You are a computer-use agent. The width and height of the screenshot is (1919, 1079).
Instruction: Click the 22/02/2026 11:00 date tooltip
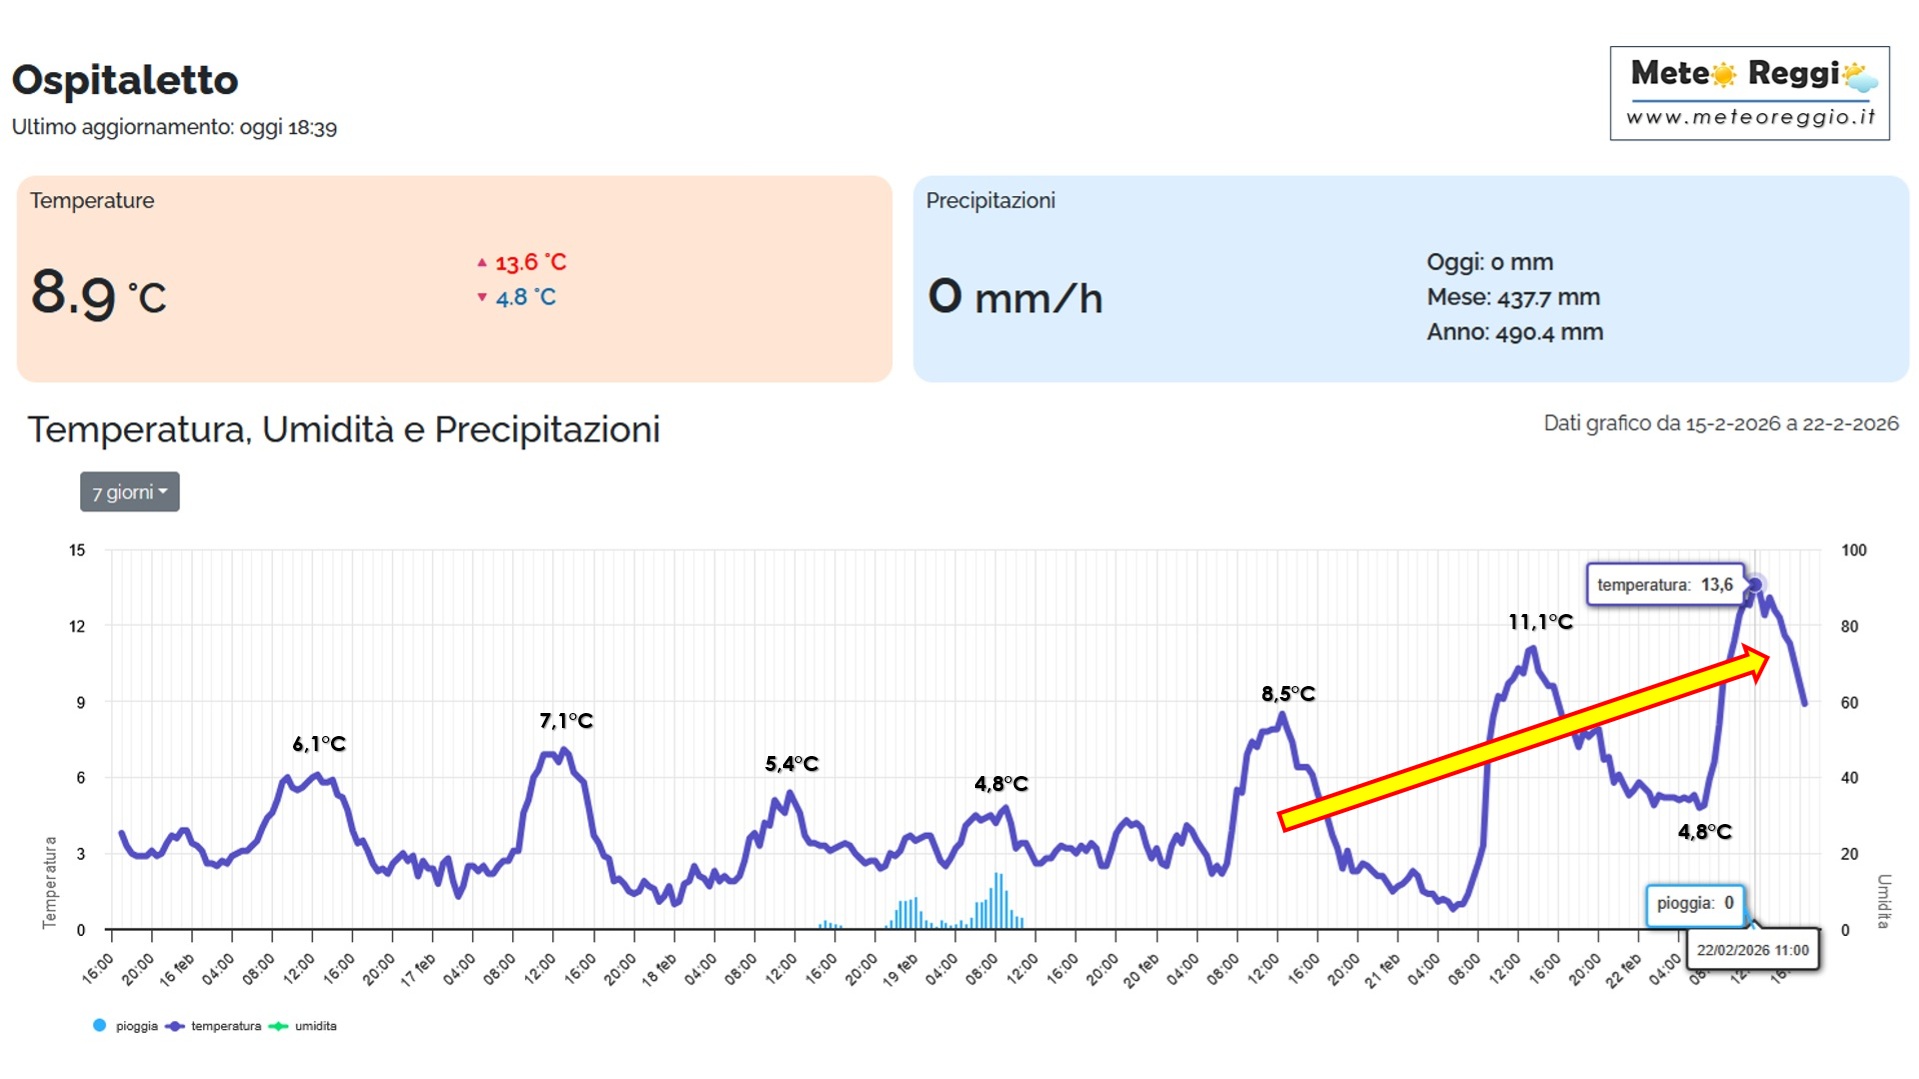(x=1752, y=950)
